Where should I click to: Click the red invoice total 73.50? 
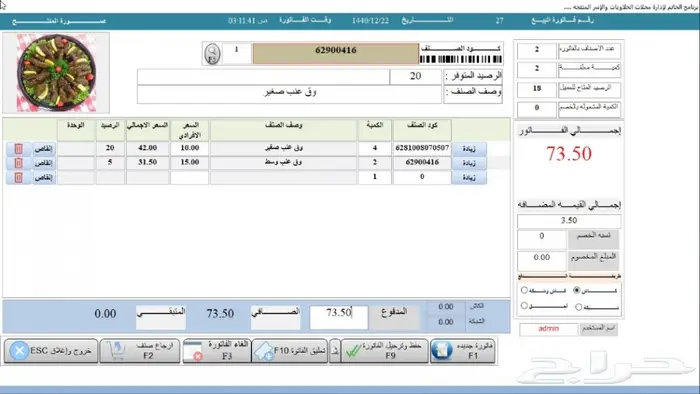pos(569,154)
